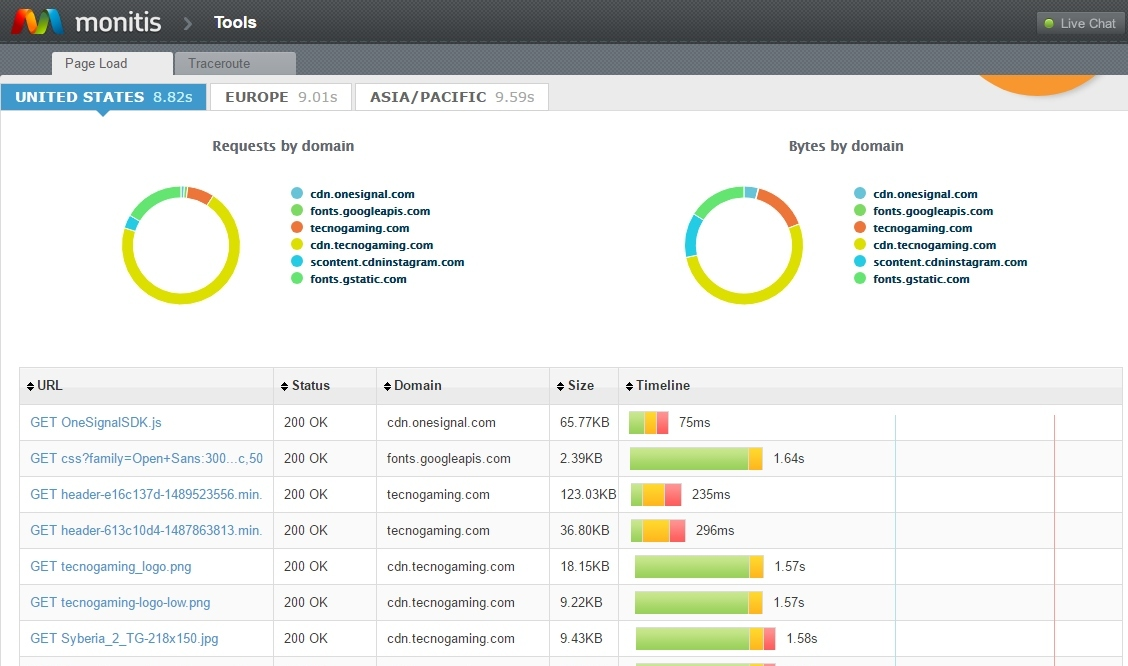Select the Asia/Pacific 9.59s tab
Screen dimensions: 1128x666
tap(452, 97)
